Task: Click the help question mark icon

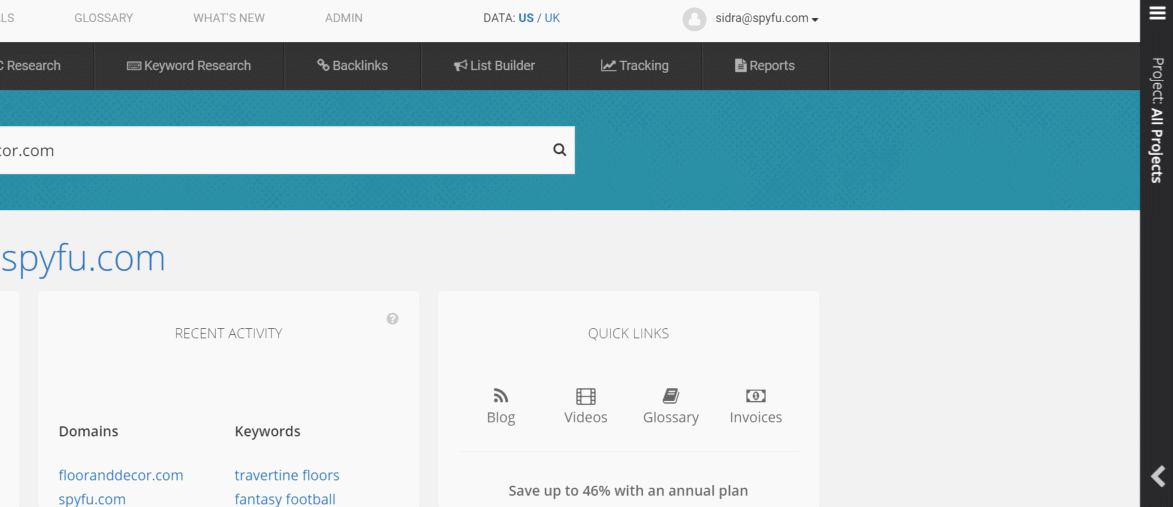Action: [x=393, y=319]
